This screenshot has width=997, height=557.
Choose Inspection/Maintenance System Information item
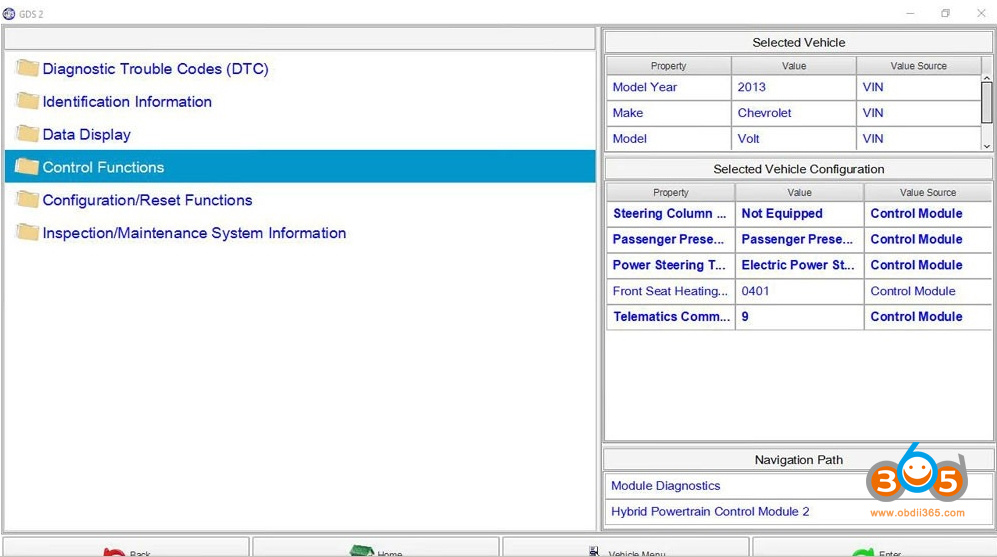pyautogui.click(x=194, y=233)
